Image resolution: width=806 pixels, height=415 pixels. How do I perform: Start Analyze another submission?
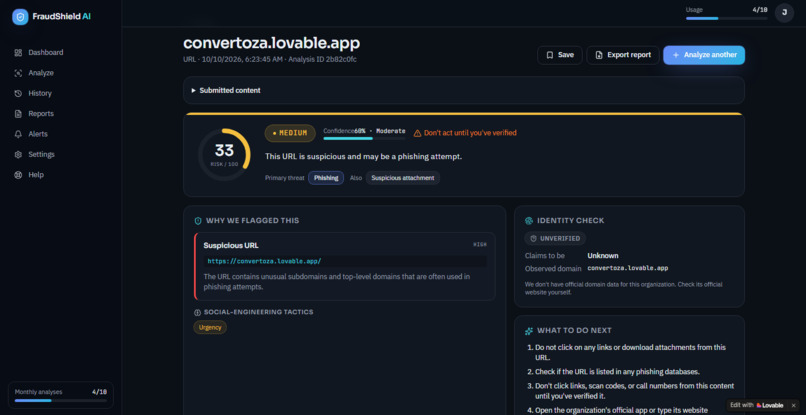pos(704,55)
